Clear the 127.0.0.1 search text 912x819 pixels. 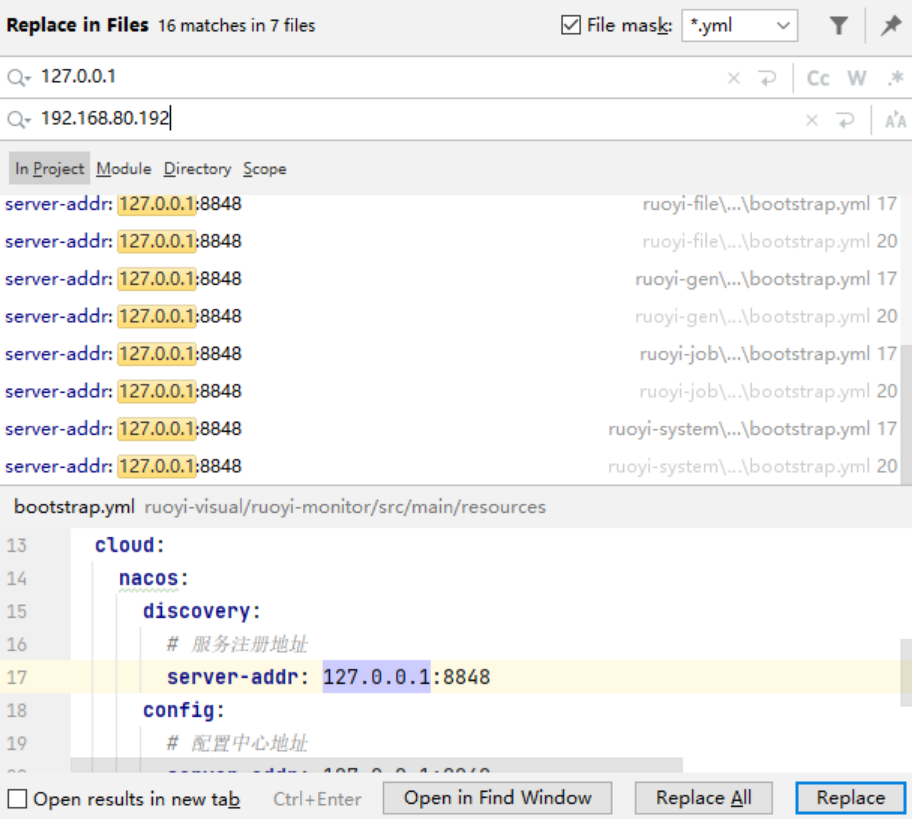tap(733, 78)
